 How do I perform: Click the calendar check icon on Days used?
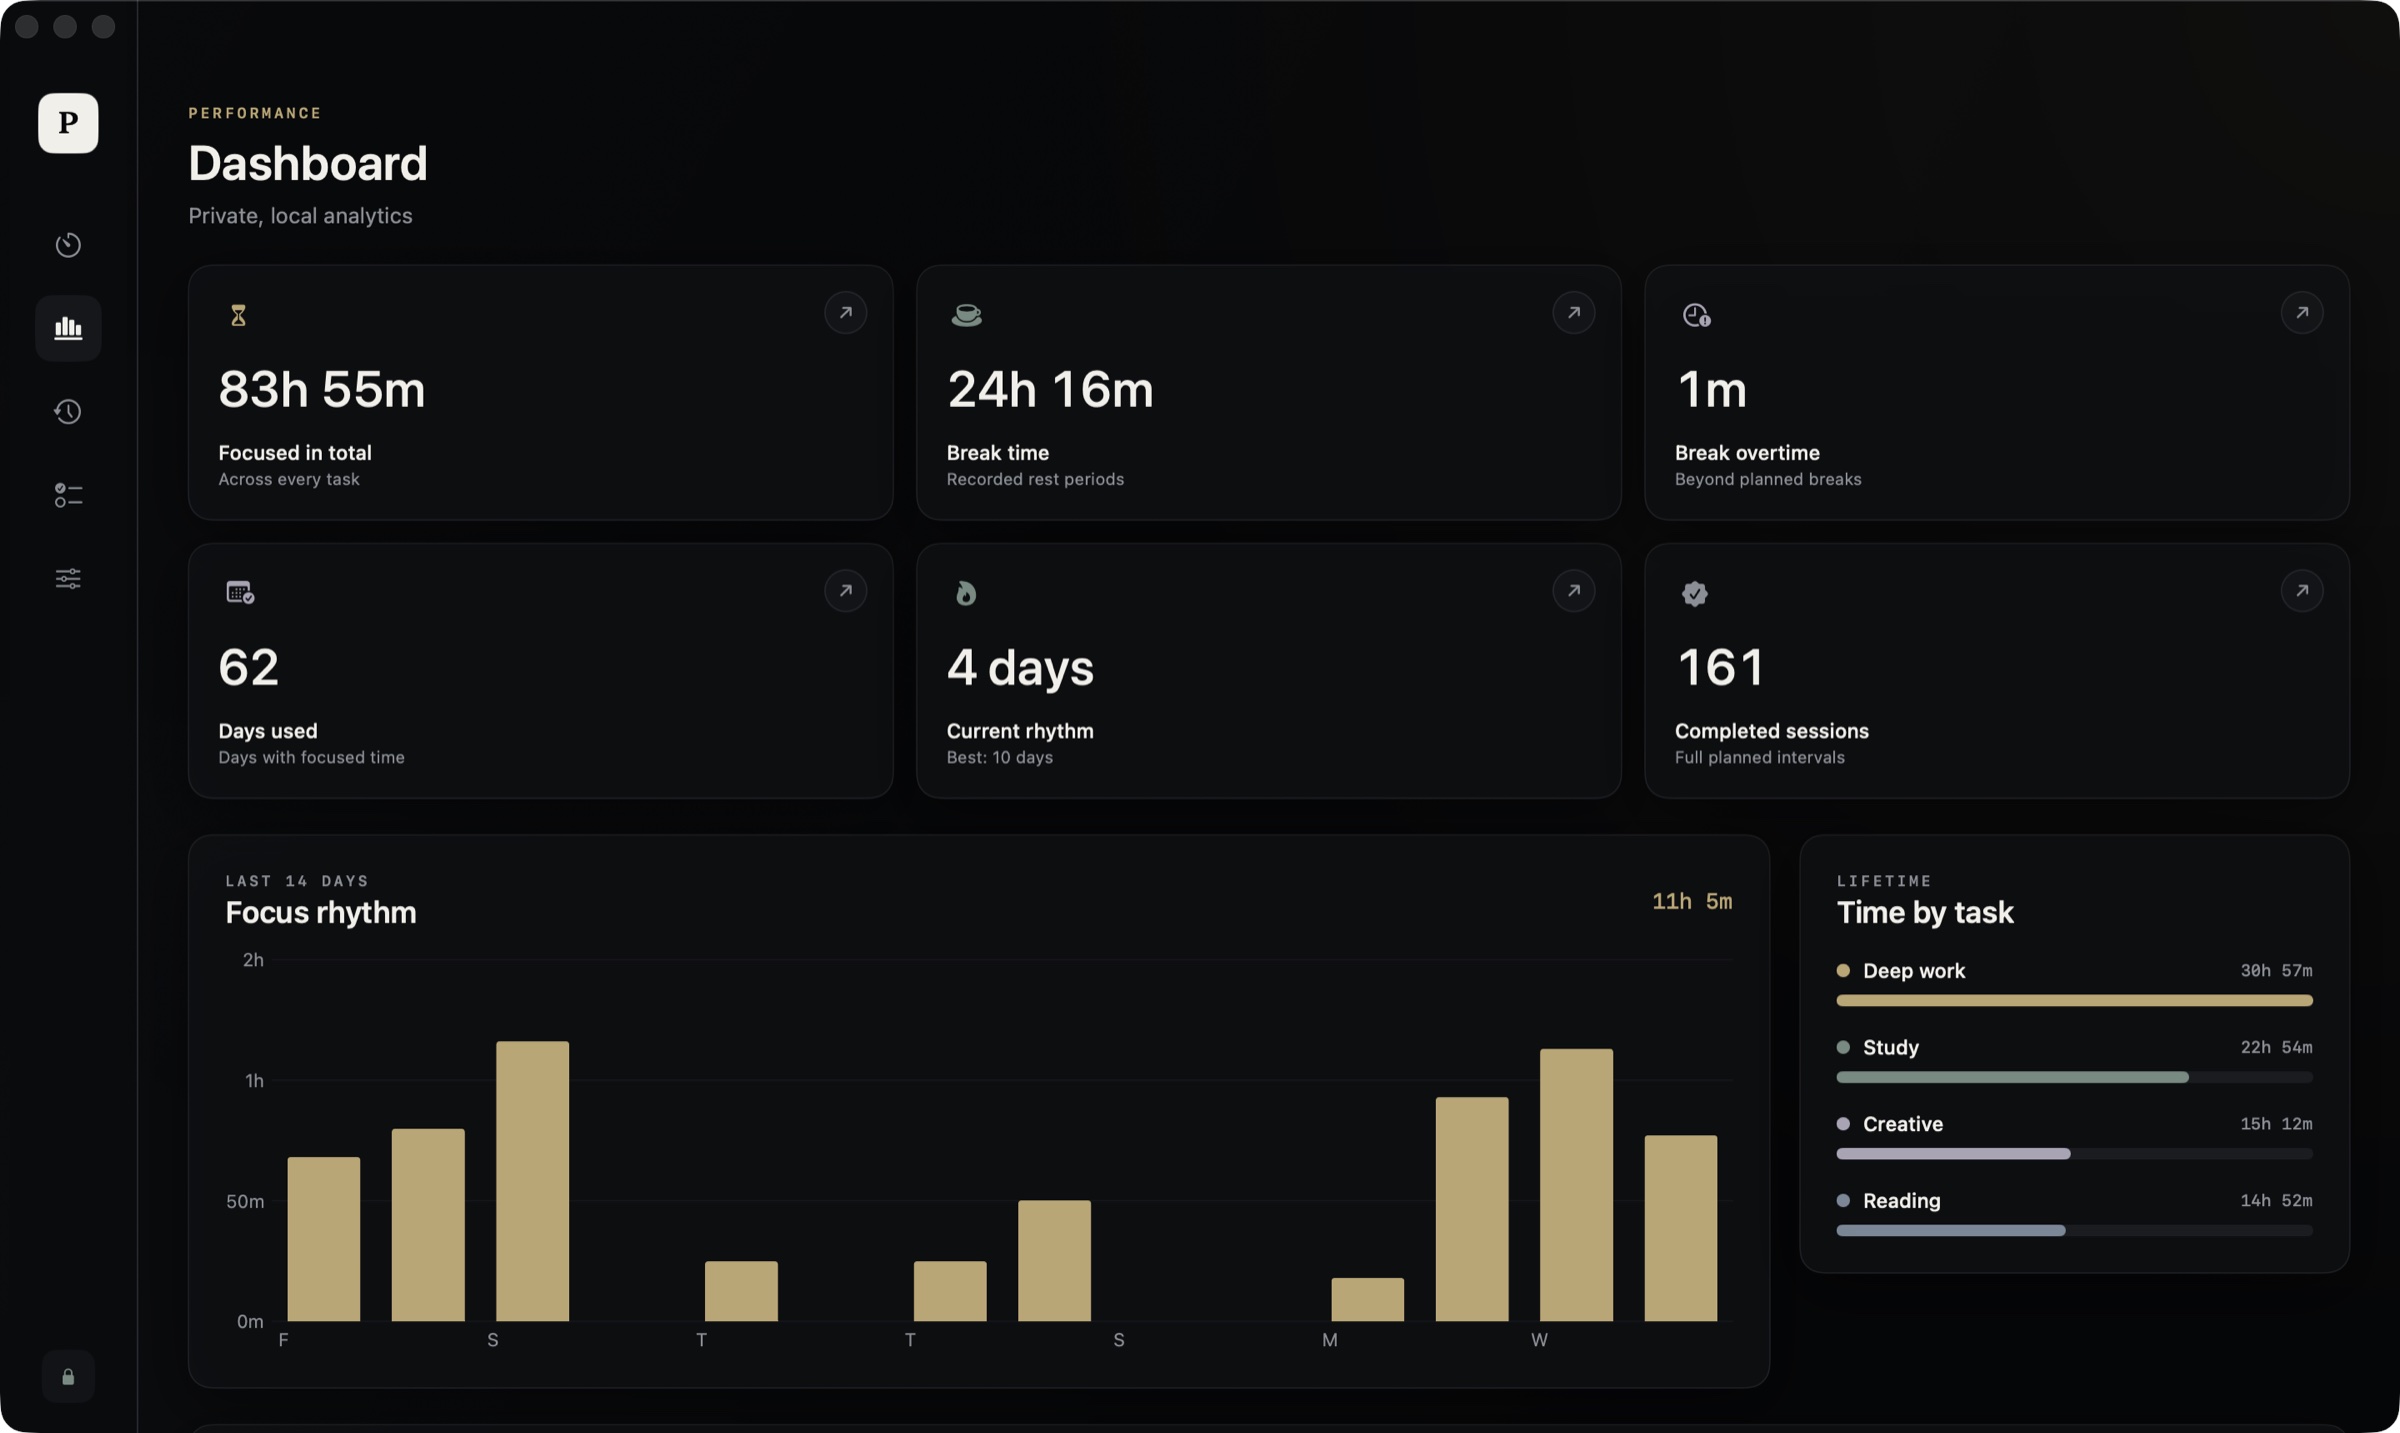click(x=240, y=593)
